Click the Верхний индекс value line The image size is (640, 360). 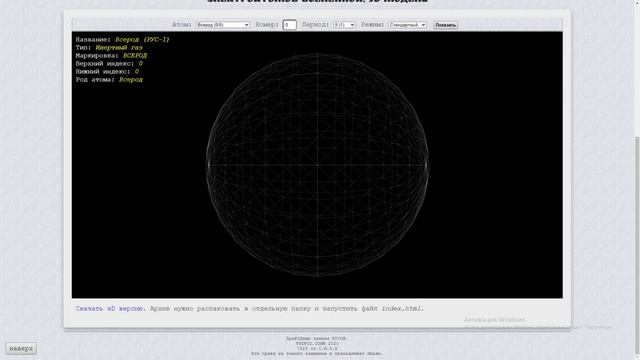coord(109,64)
